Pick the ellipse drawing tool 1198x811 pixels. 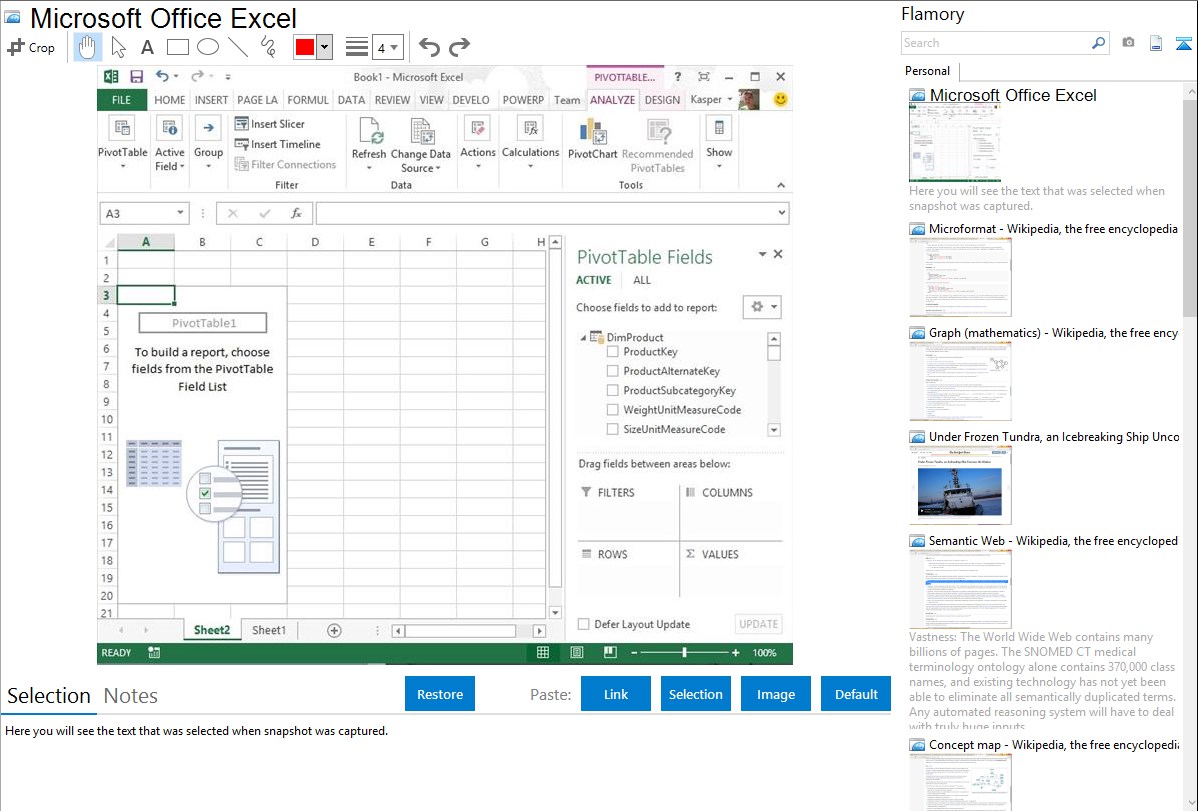click(208, 47)
